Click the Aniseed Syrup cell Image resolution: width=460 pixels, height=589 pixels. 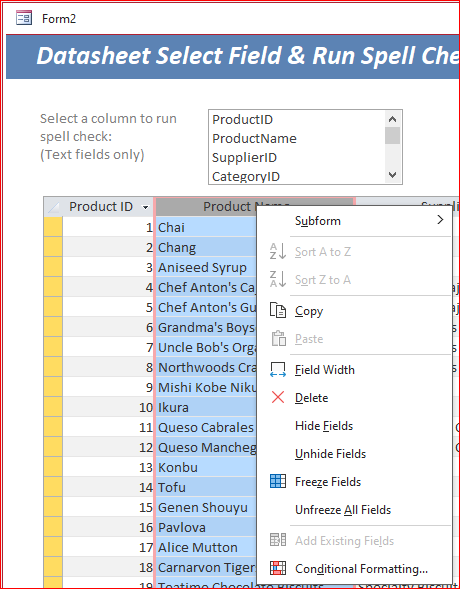tap(206, 267)
